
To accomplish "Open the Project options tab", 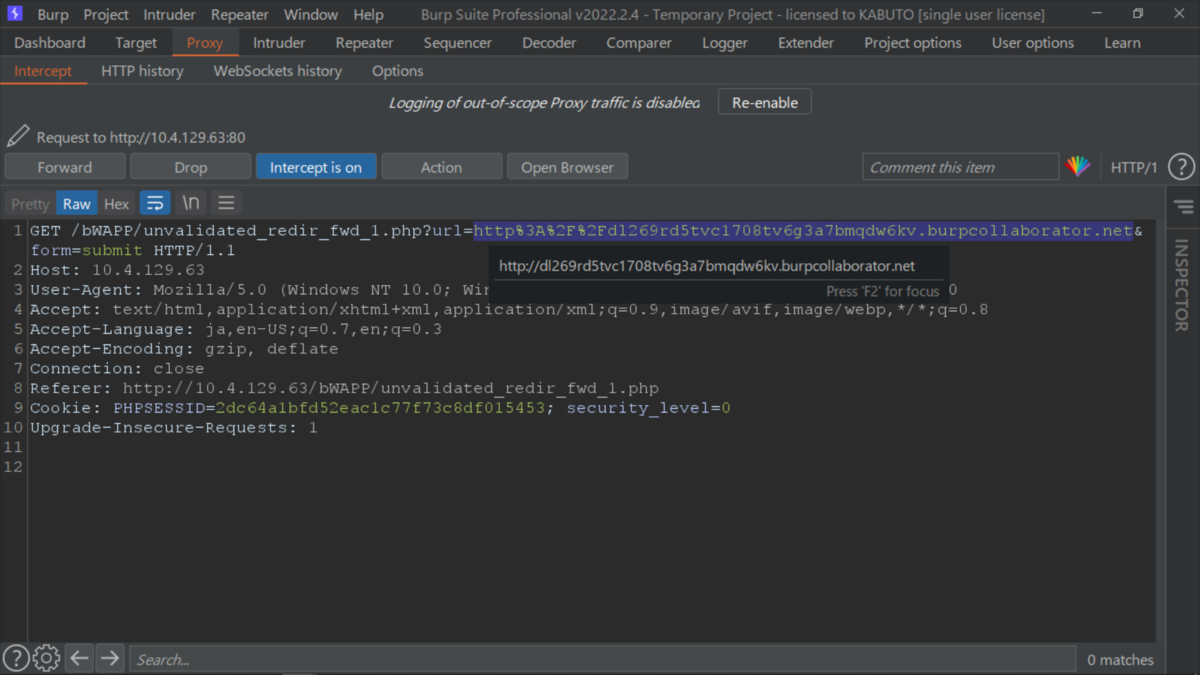I will [913, 43].
